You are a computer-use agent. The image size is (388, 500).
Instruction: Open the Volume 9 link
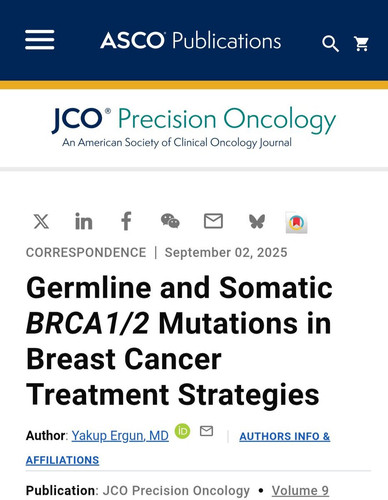point(300,491)
